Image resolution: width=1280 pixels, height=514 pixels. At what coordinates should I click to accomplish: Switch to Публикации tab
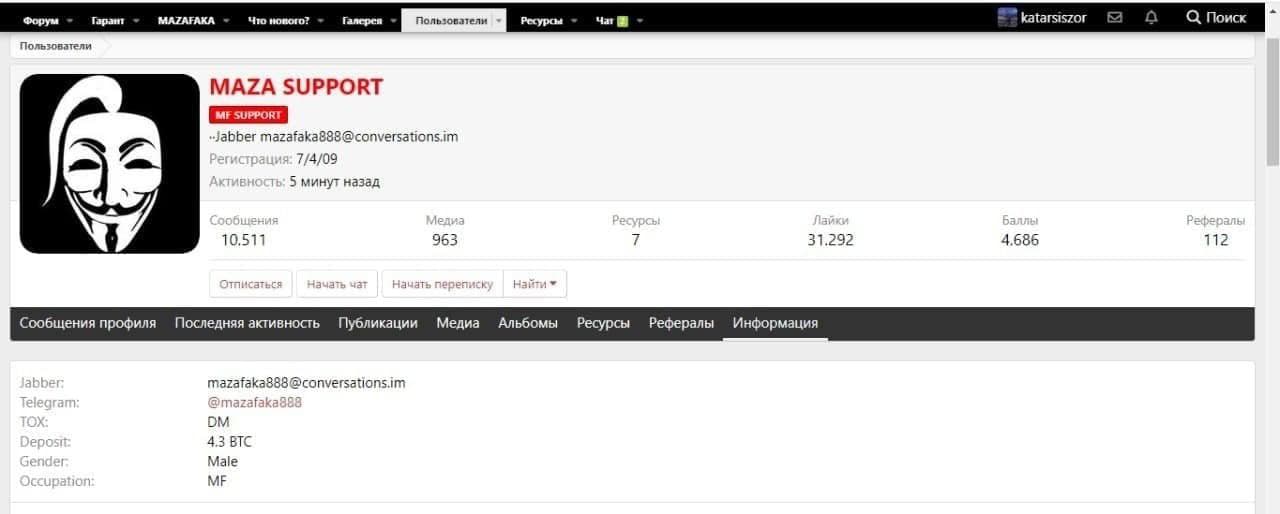pos(378,323)
